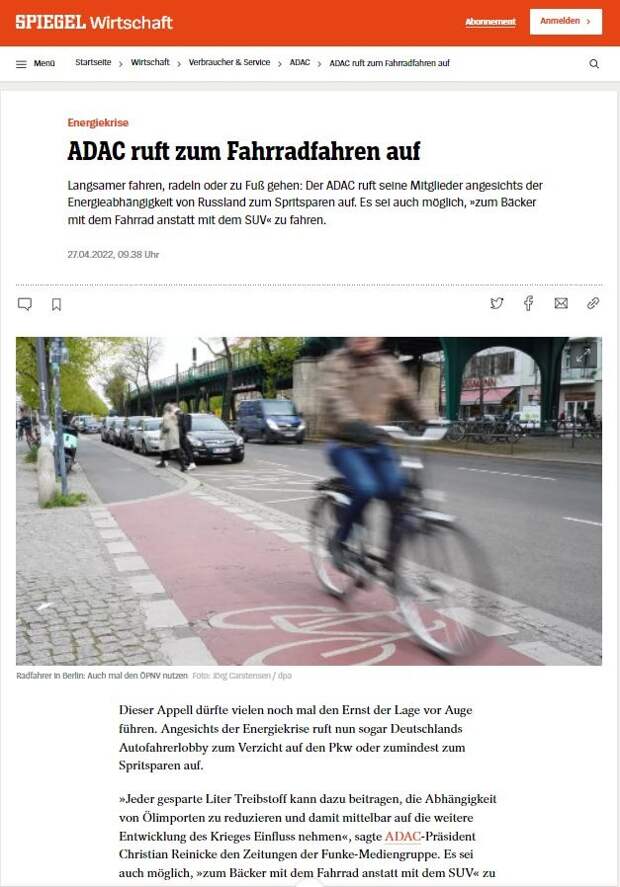Click the SPIEGEL Wirtschaft logo
Viewport: 620px width, 887px height.
tap(94, 22)
